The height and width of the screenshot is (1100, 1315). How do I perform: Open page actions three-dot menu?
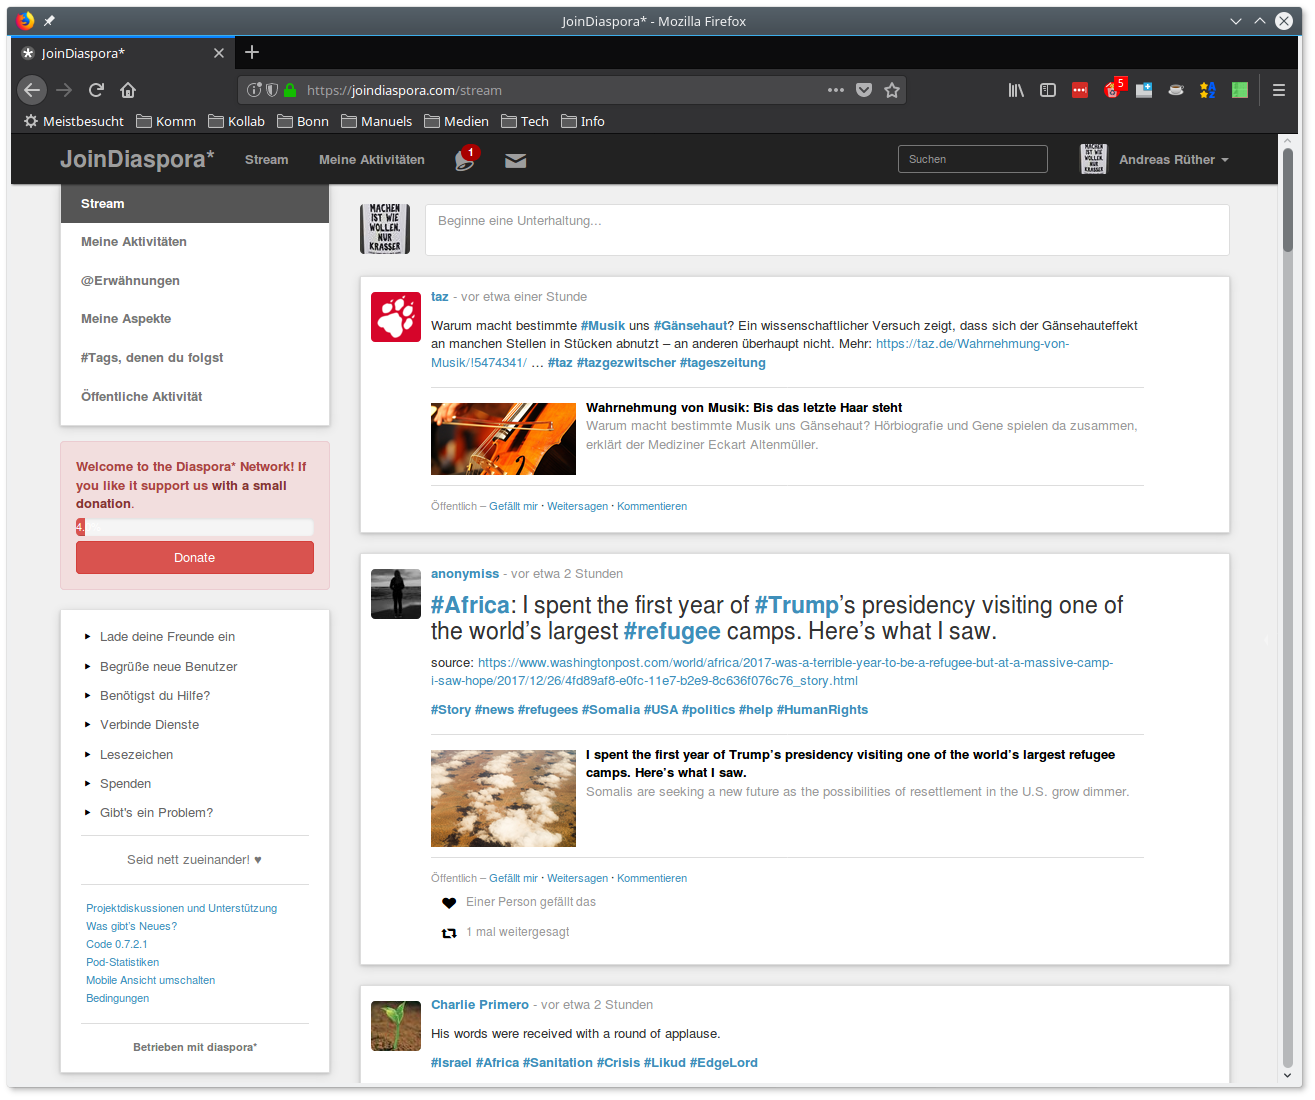point(836,90)
